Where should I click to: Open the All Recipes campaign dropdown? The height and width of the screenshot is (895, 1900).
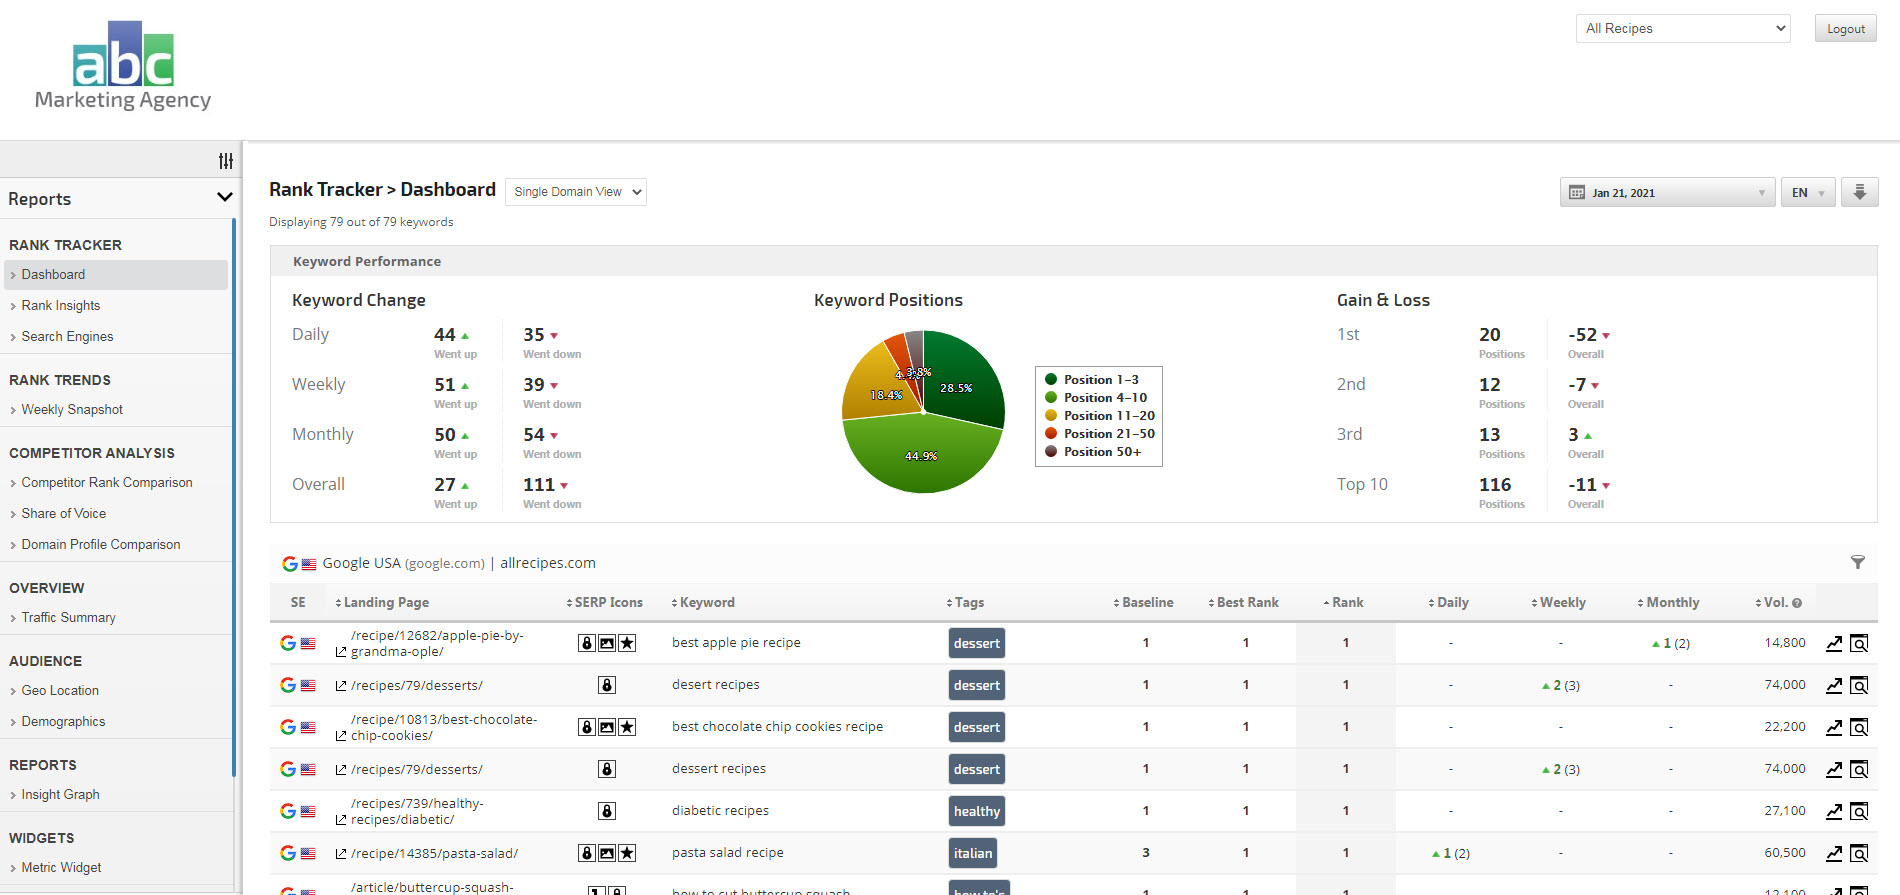1683,29
